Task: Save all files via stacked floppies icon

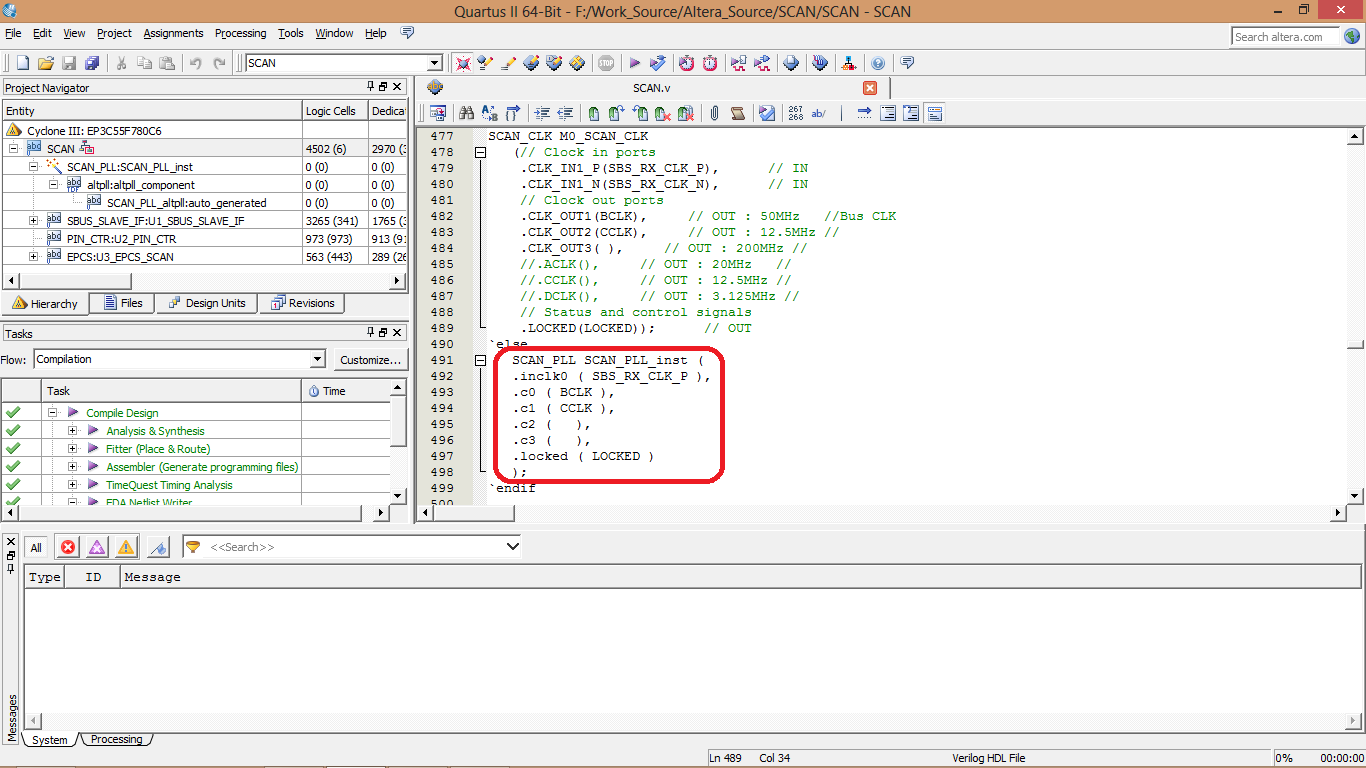Action: pos(92,63)
